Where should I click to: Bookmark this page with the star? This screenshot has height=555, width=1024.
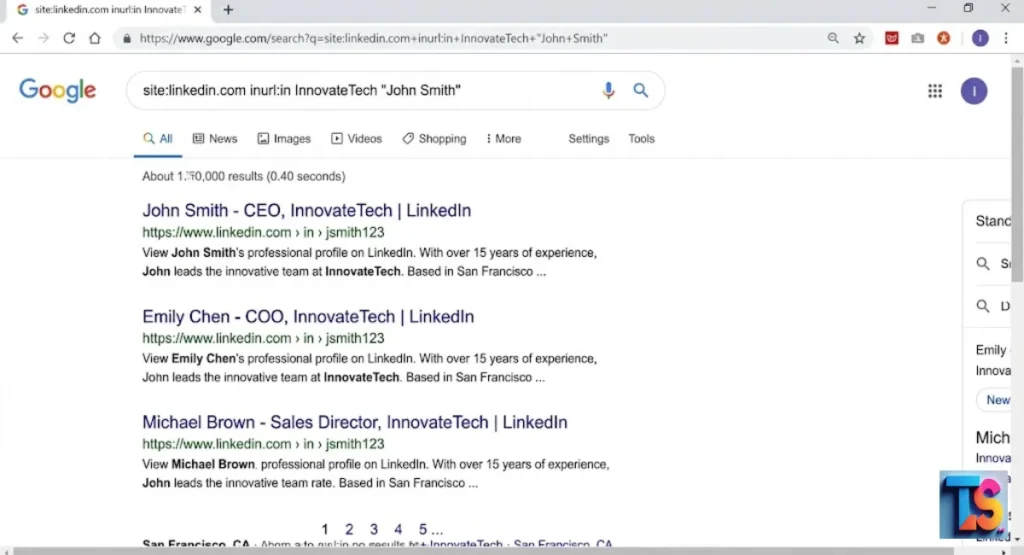click(x=859, y=38)
